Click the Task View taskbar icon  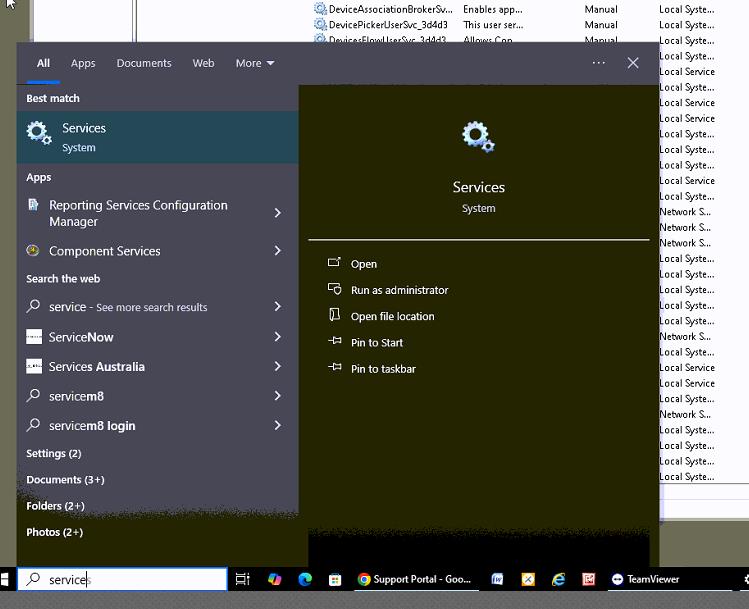[242, 579]
